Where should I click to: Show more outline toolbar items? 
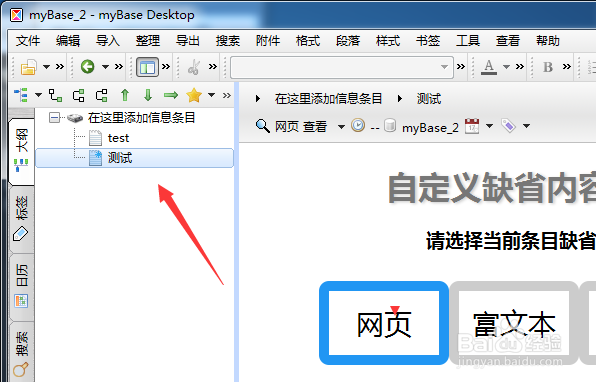pos(227,95)
